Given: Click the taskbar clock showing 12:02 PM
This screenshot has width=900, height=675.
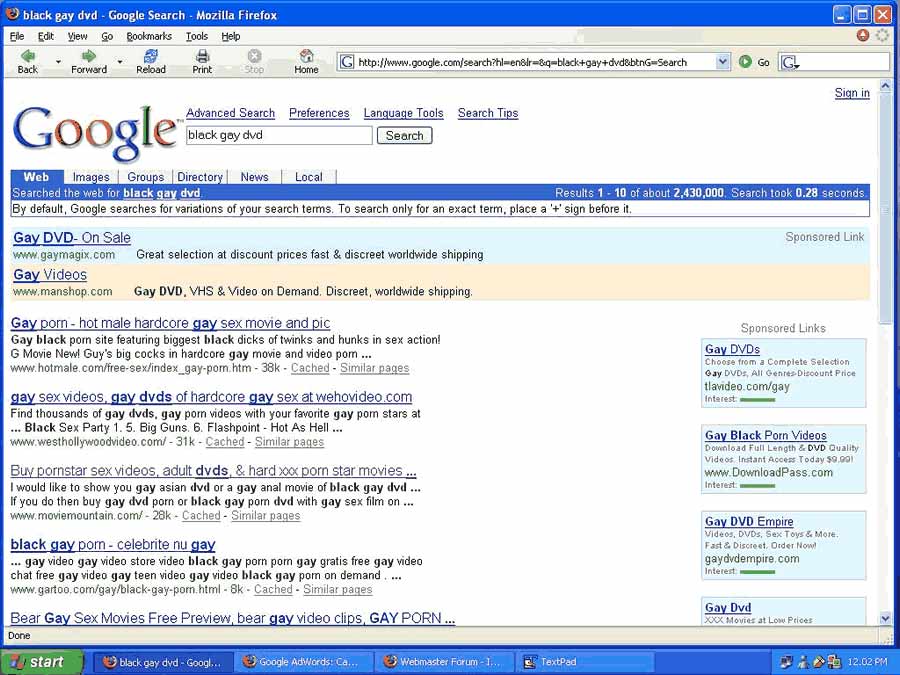Looking at the screenshot, I should click(x=867, y=662).
